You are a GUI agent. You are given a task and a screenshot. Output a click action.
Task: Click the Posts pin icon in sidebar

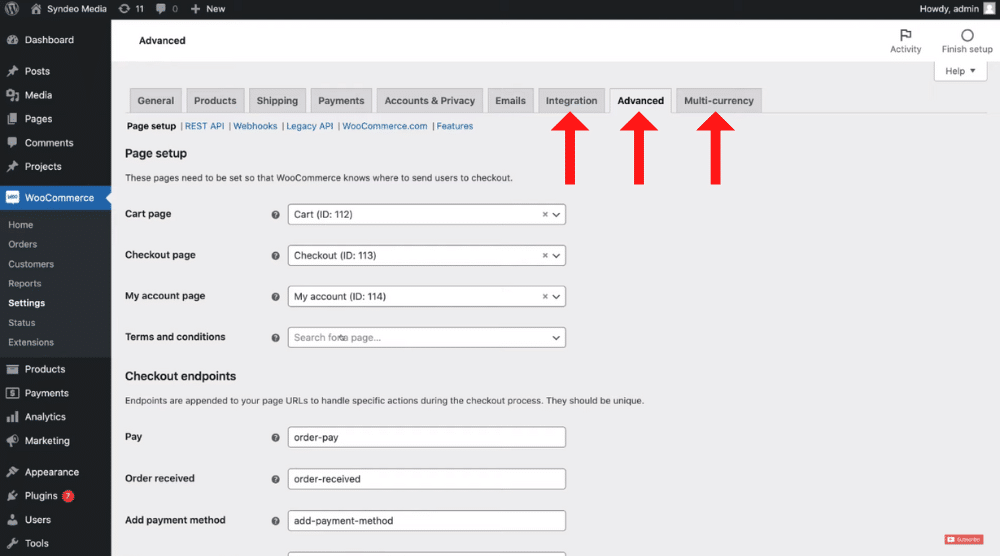(x=12, y=71)
